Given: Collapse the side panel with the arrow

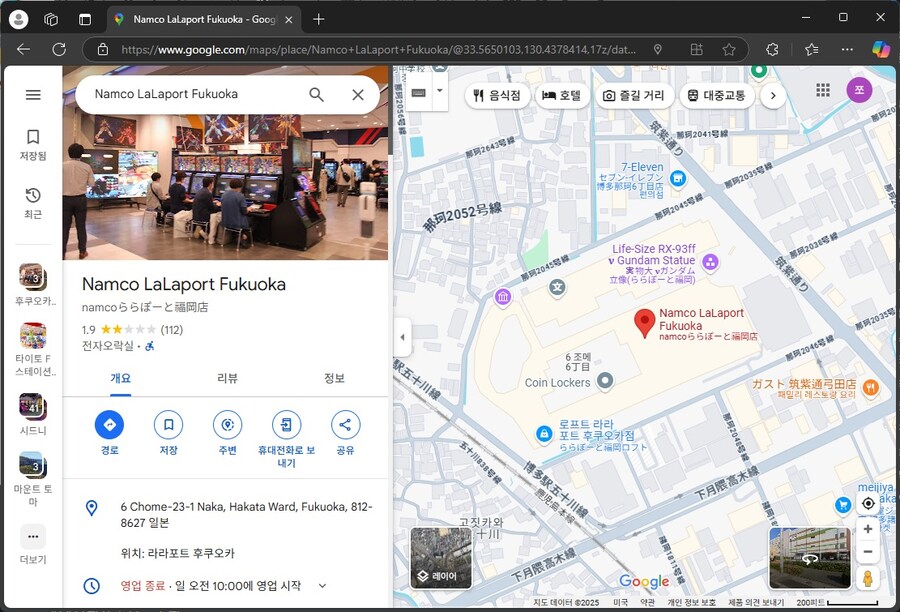Looking at the screenshot, I should coord(402,337).
